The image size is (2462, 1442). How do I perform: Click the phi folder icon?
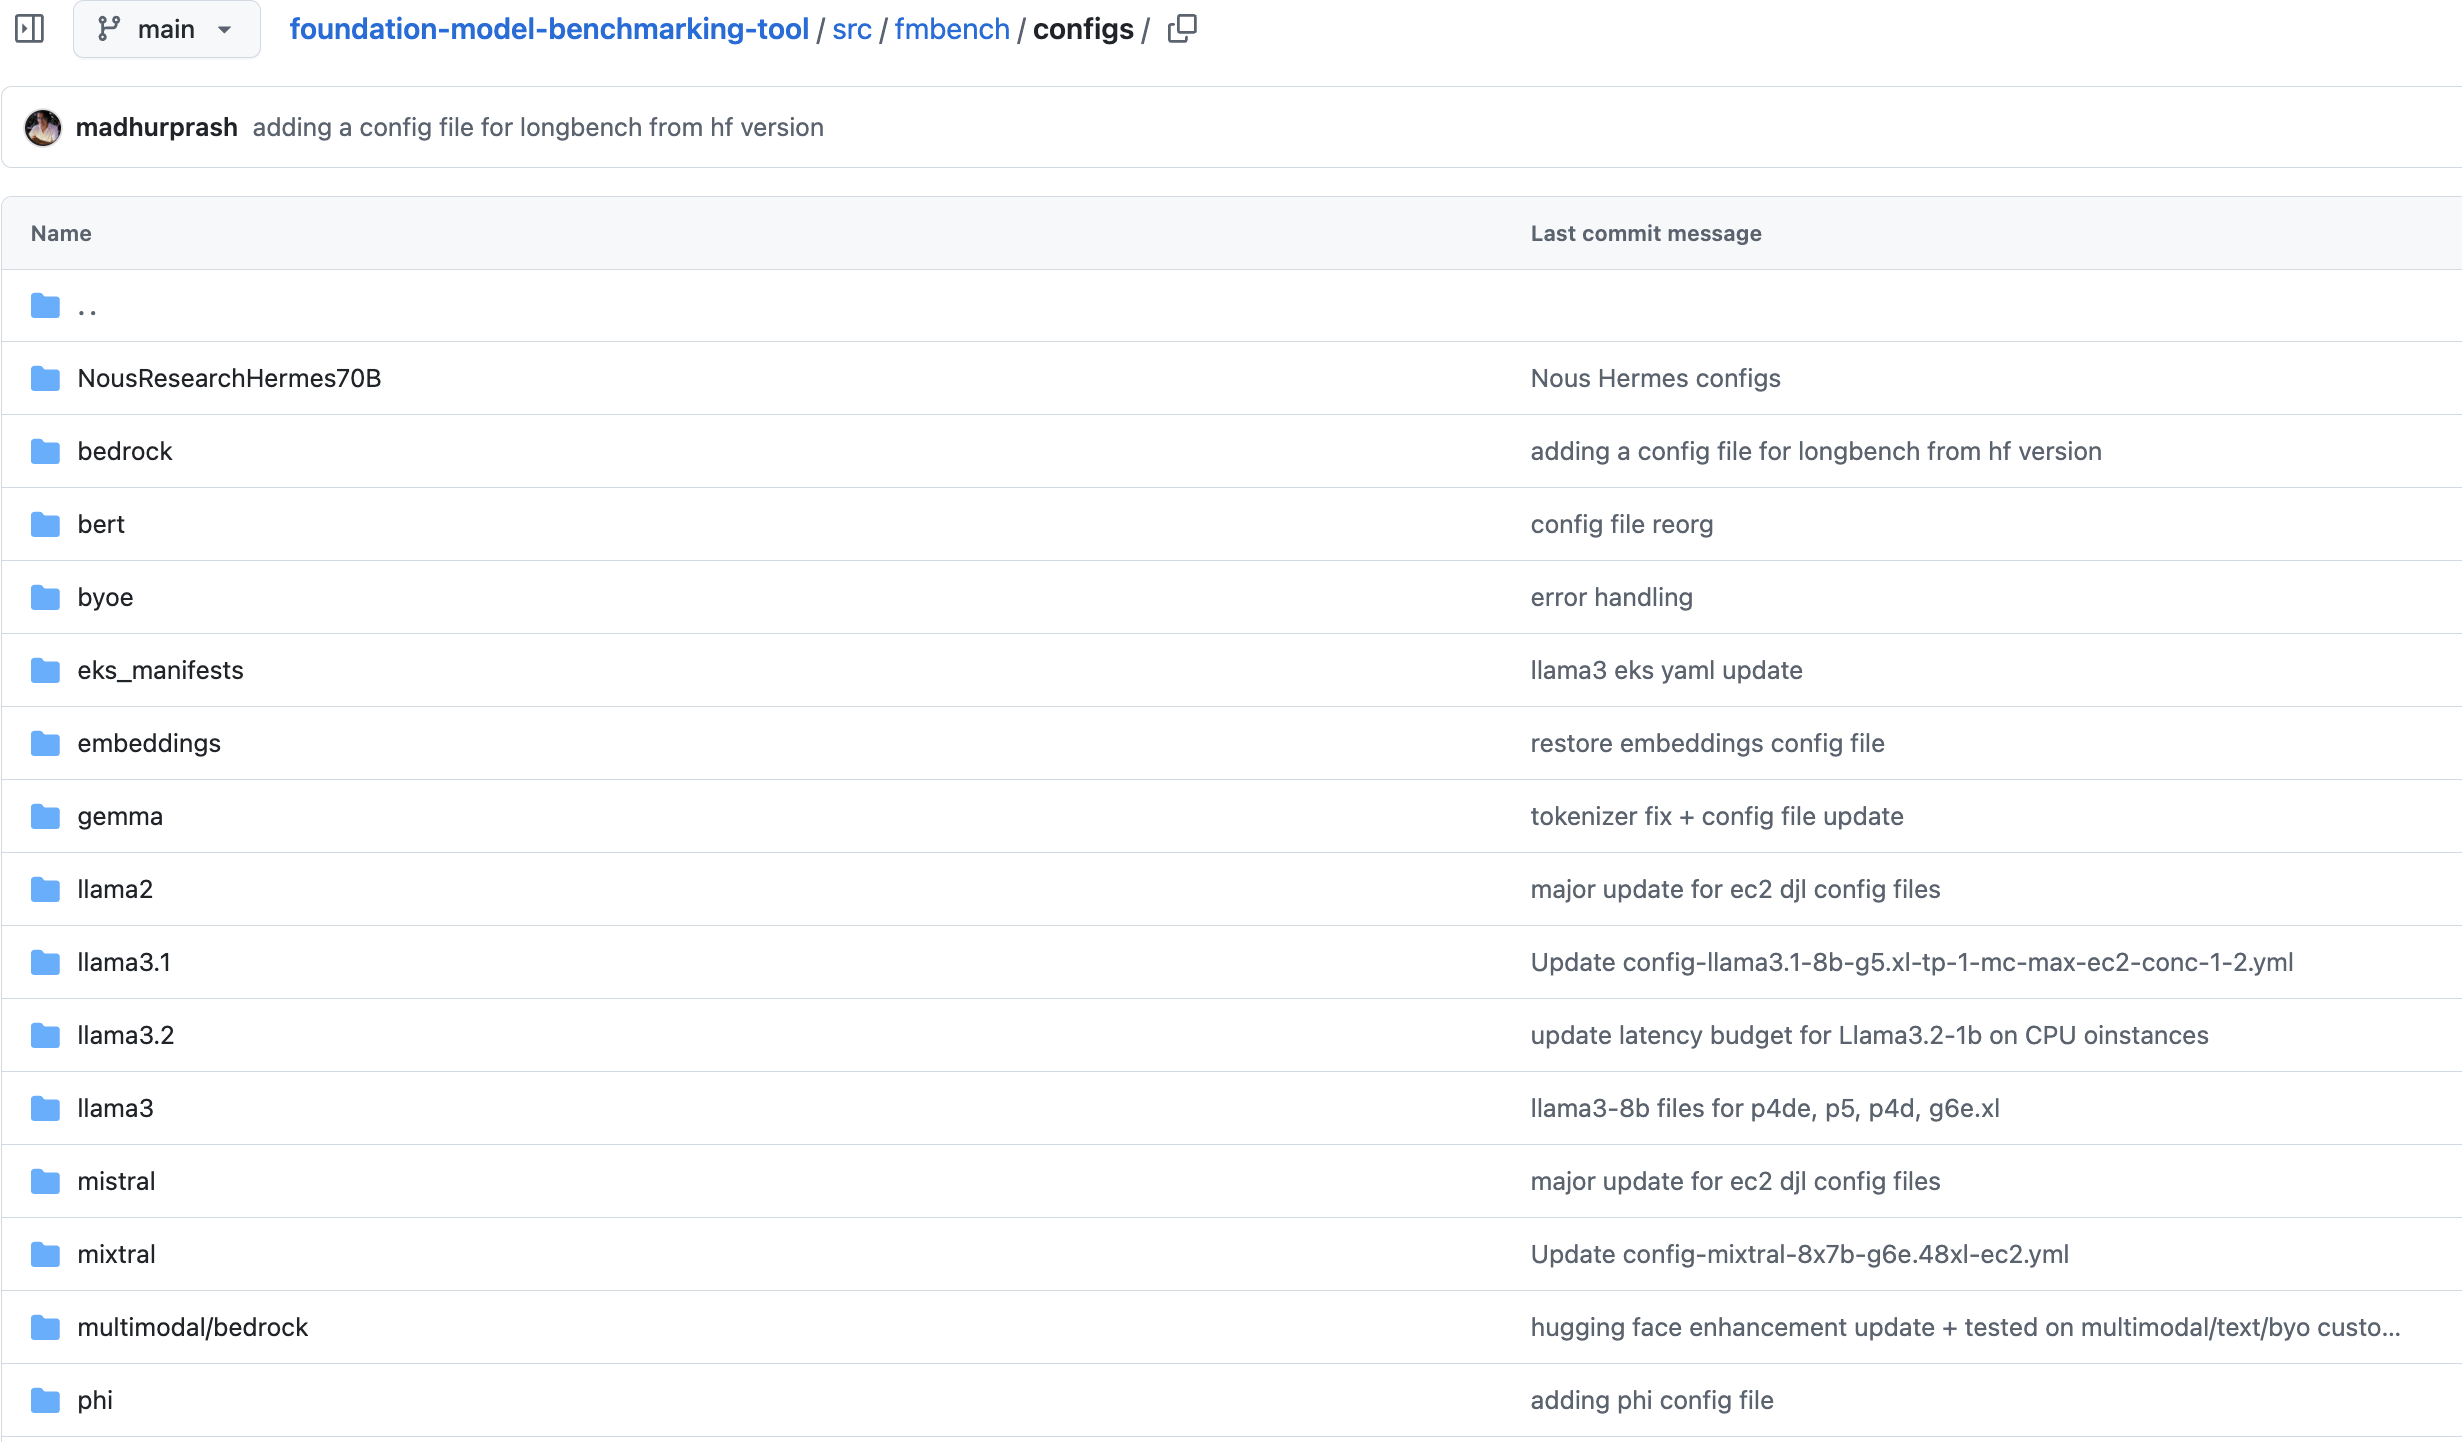coord(45,1400)
